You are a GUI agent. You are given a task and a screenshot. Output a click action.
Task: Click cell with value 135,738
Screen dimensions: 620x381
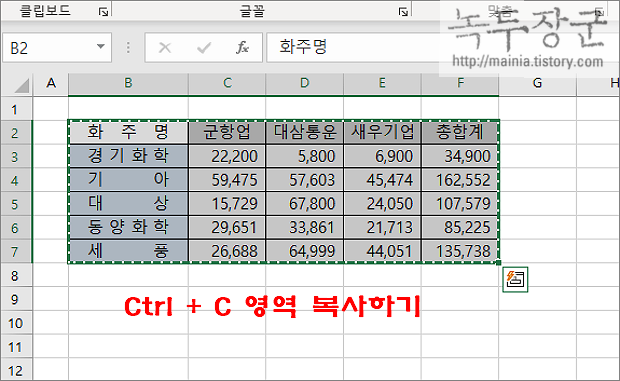click(460, 251)
